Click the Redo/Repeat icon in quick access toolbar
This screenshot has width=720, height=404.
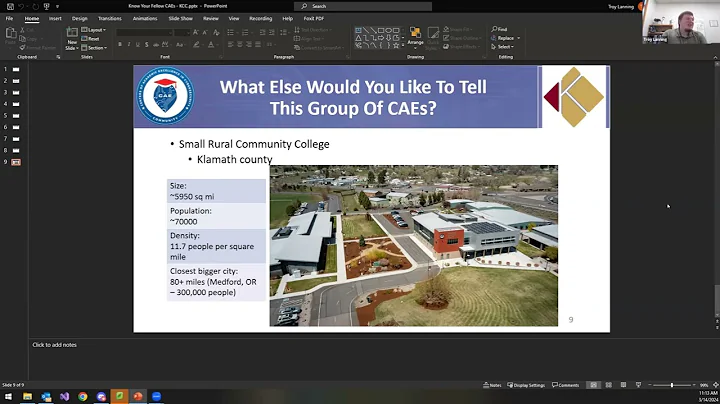point(36,6)
